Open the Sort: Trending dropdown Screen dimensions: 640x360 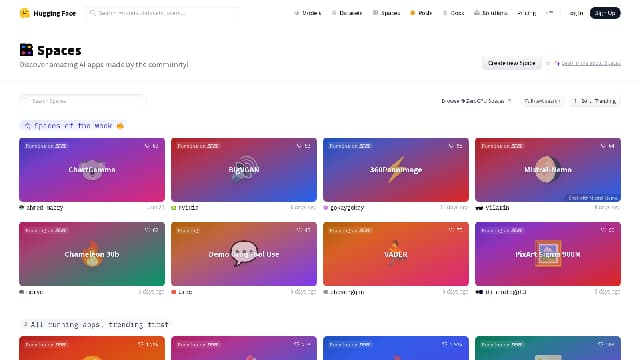[595, 101]
